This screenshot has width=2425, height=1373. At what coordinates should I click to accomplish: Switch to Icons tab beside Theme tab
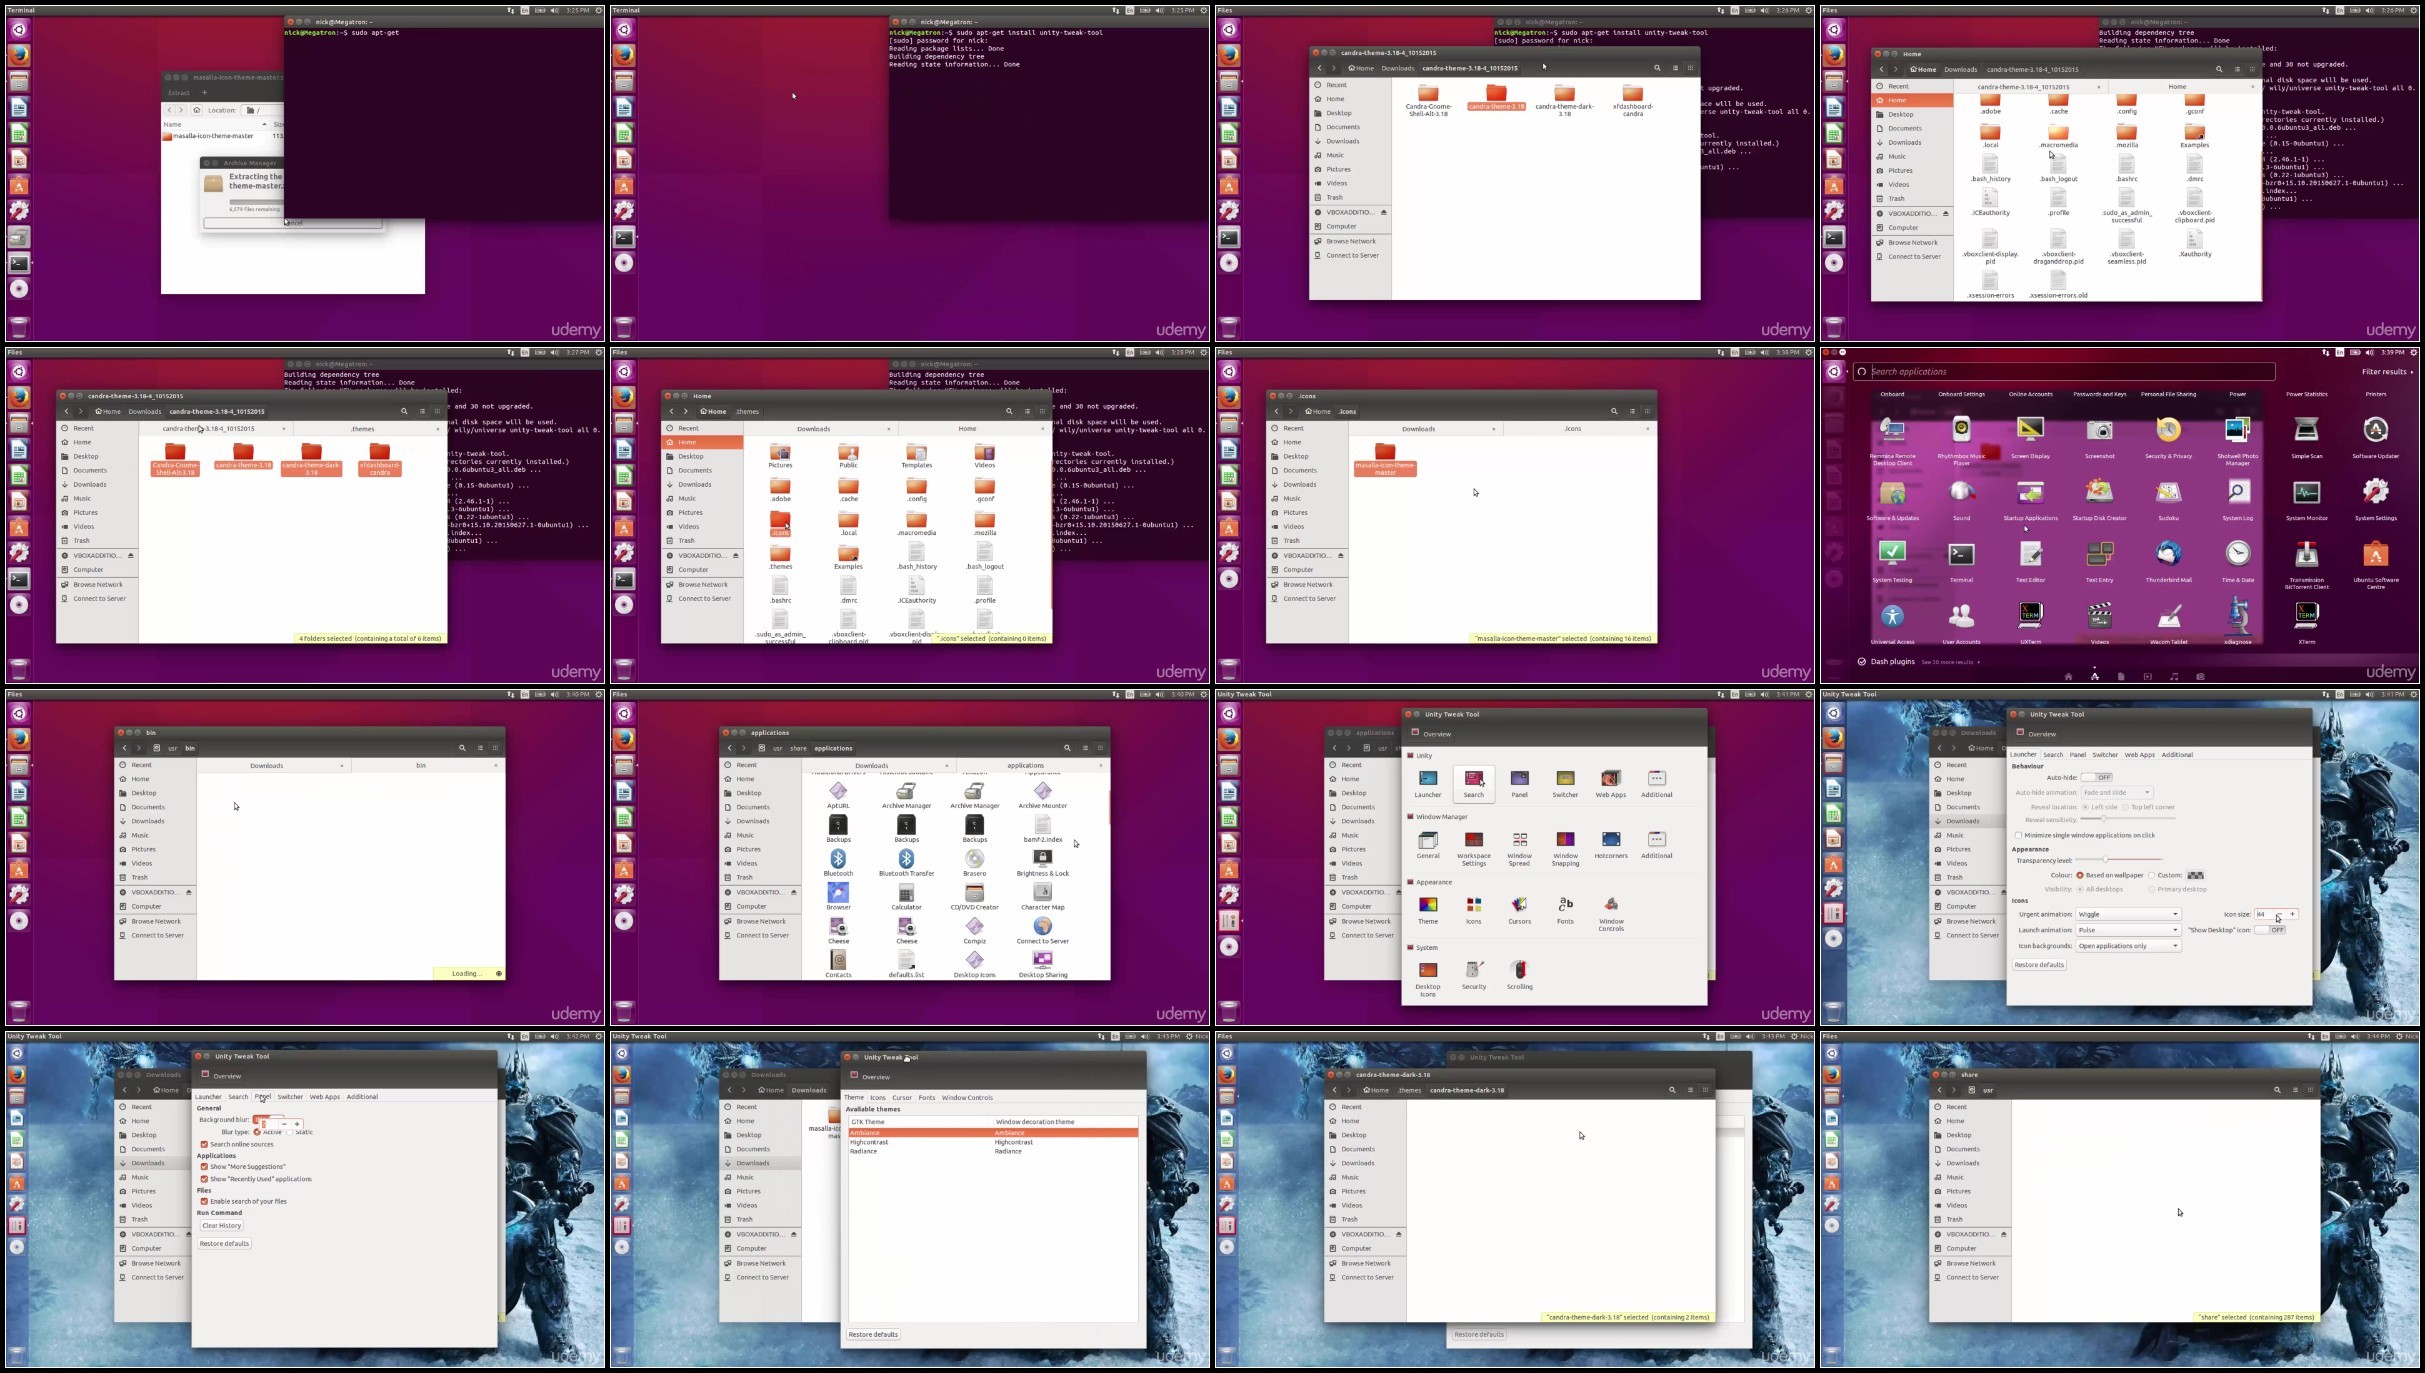coord(877,1097)
